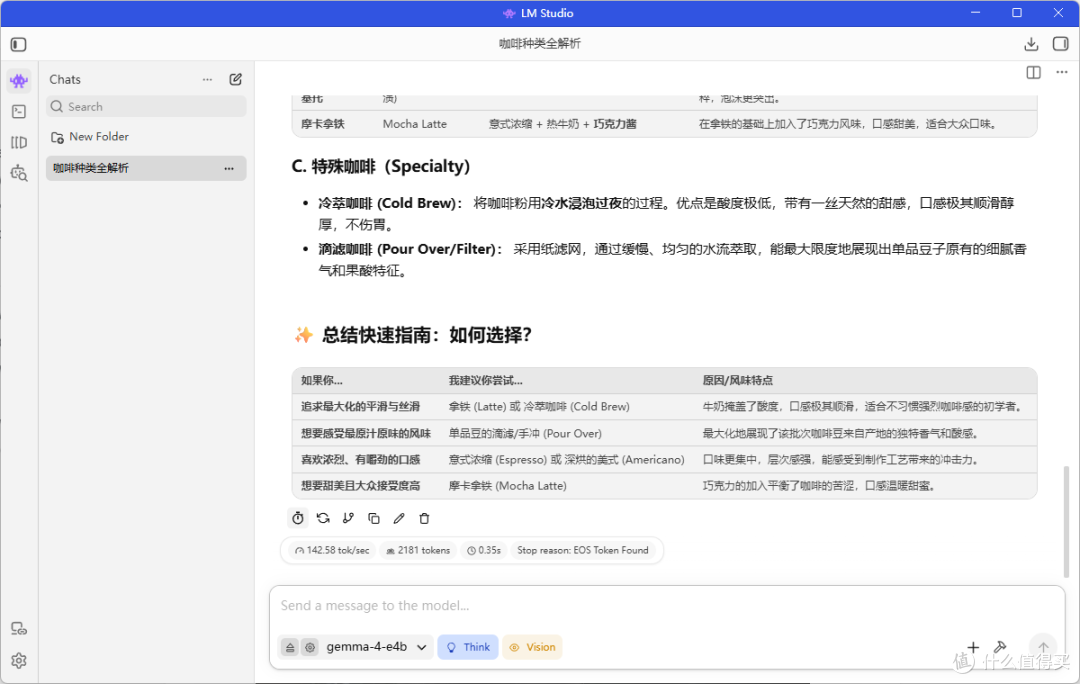Click the Stop reason: EOS Token Found text
Viewport: 1080px width, 684px height.
click(583, 550)
